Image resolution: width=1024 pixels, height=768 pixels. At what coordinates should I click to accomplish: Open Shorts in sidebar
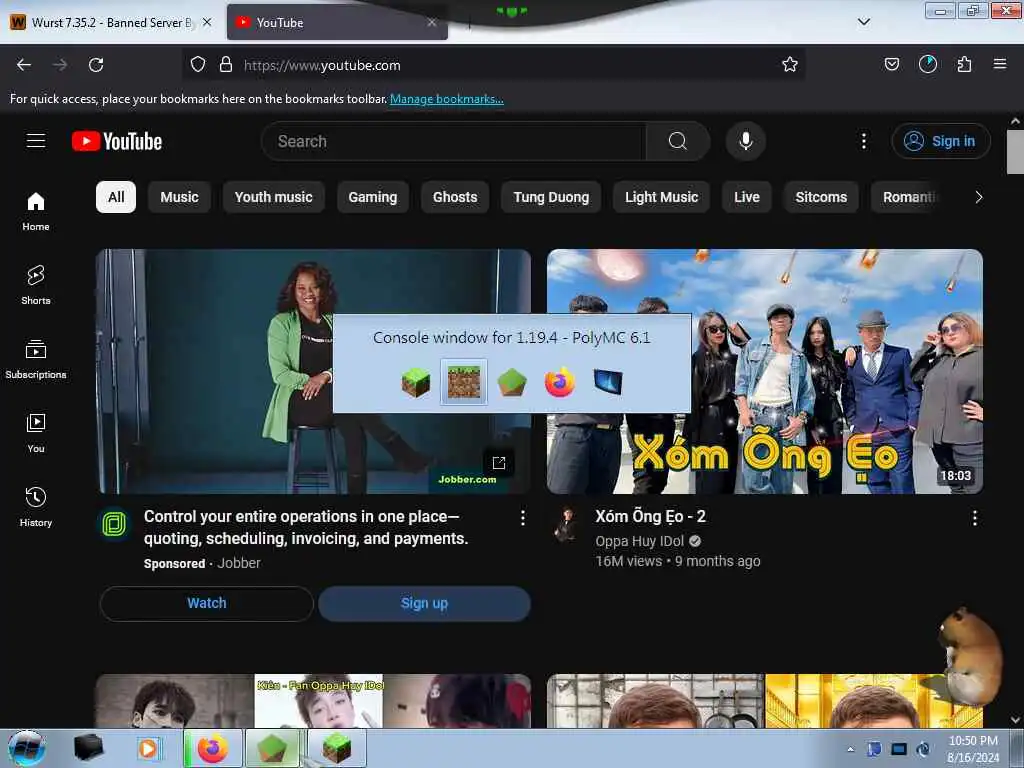pyautogui.click(x=36, y=285)
